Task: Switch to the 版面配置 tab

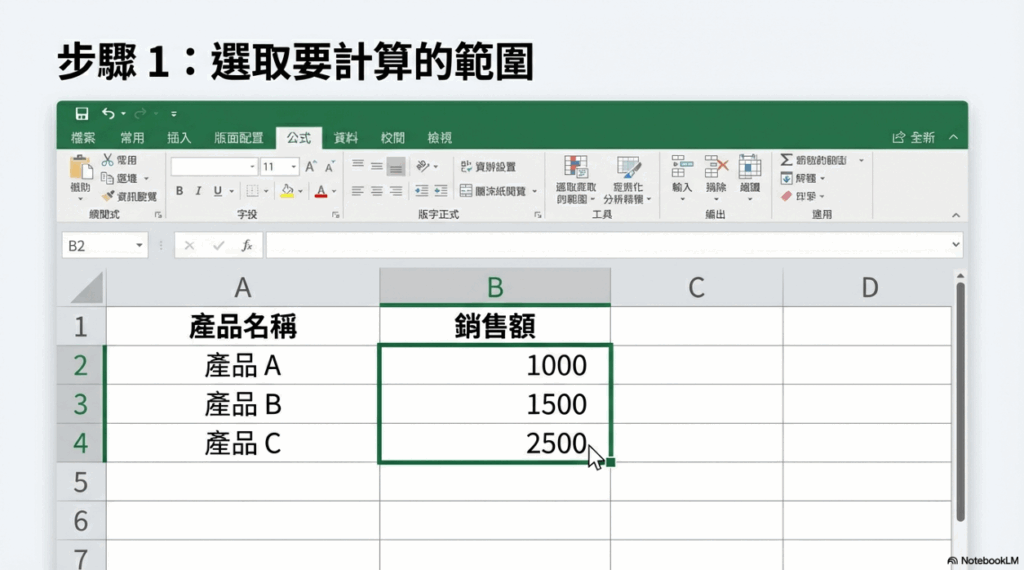Action: pyautogui.click(x=238, y=138)
